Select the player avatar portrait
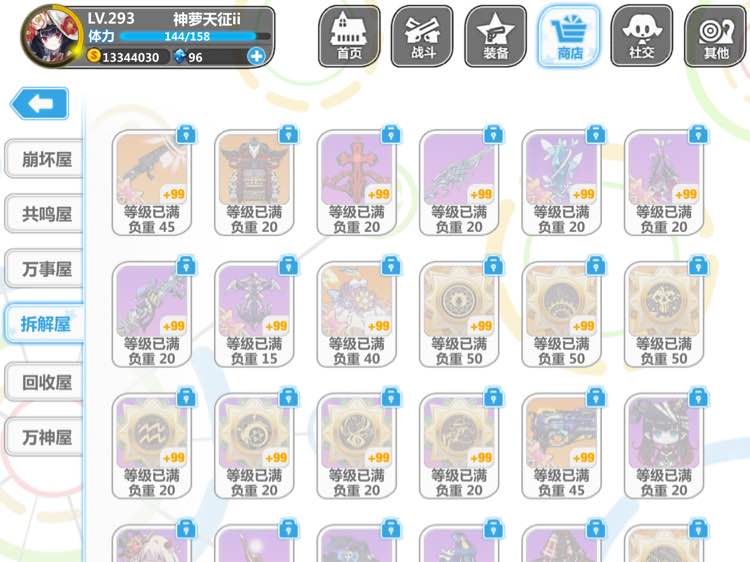 pos(52,37)
